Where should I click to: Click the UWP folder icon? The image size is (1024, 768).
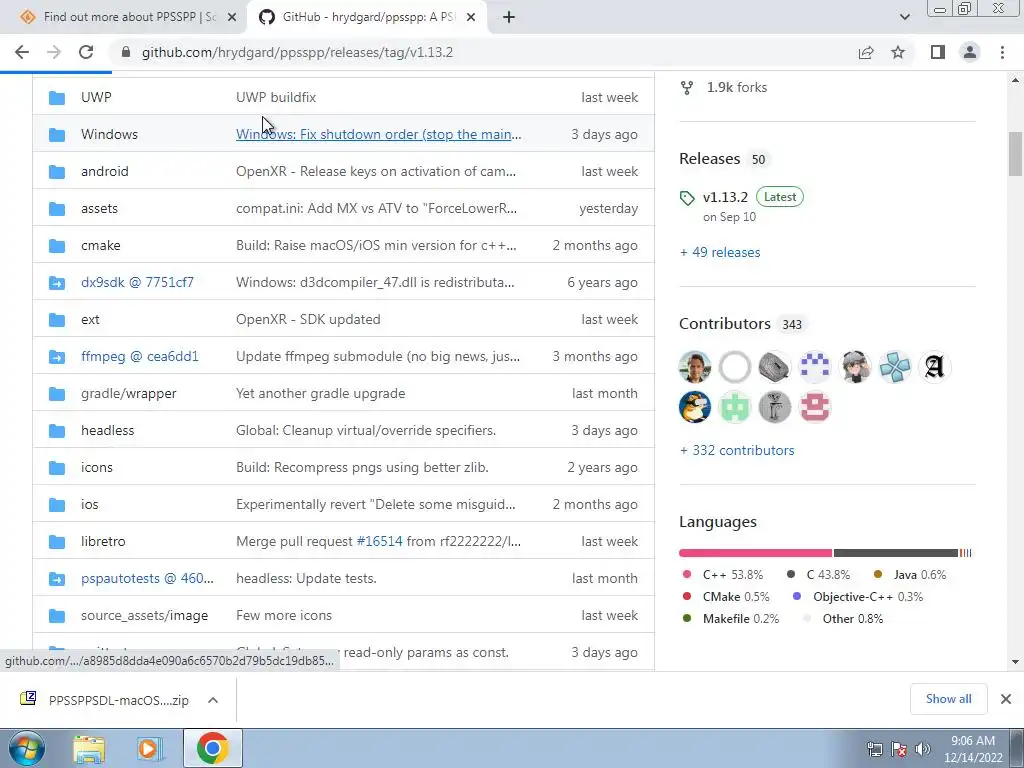(x=57, y=98)
